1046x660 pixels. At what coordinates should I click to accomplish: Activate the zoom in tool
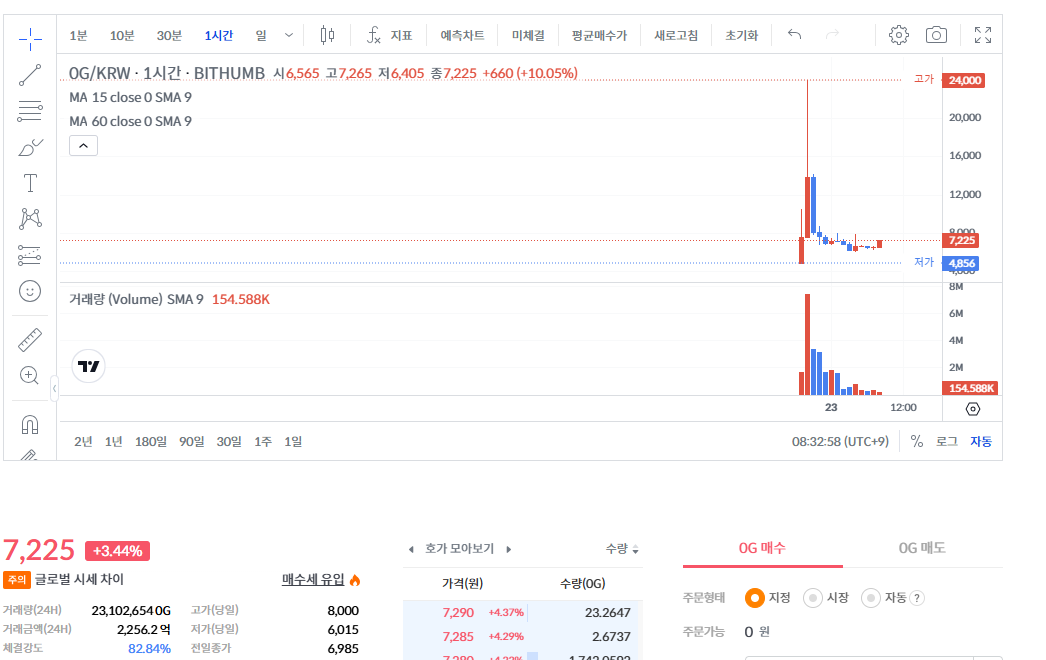pyautogui.click(x=29, y=375)
